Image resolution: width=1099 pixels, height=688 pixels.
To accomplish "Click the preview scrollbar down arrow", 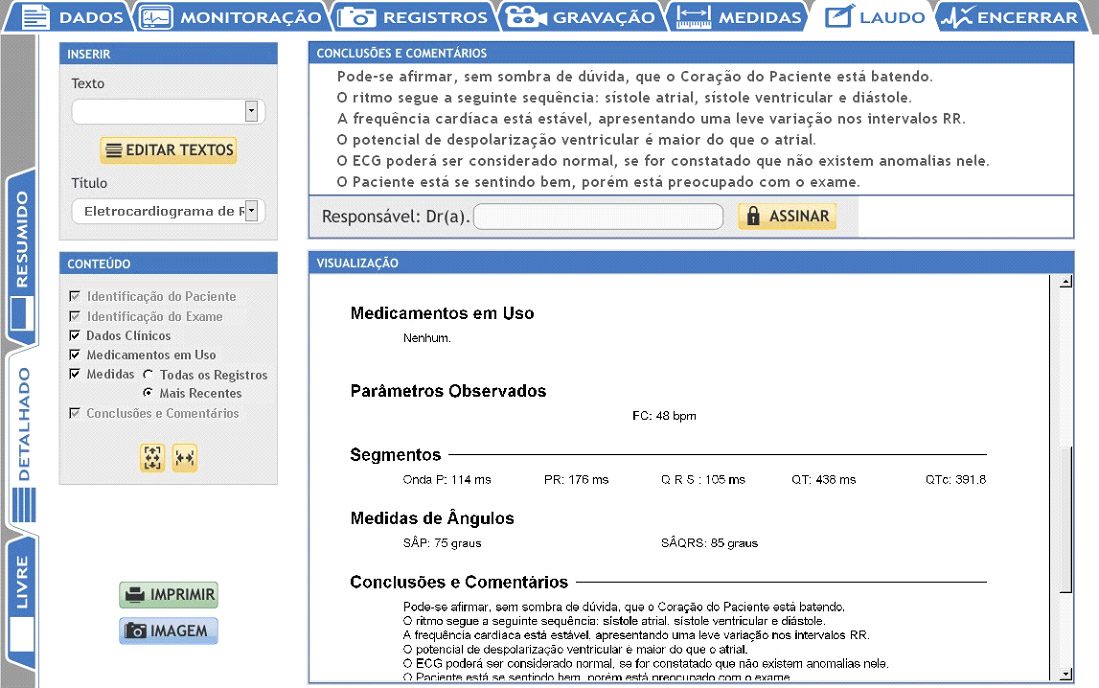I will point(1066,674).
